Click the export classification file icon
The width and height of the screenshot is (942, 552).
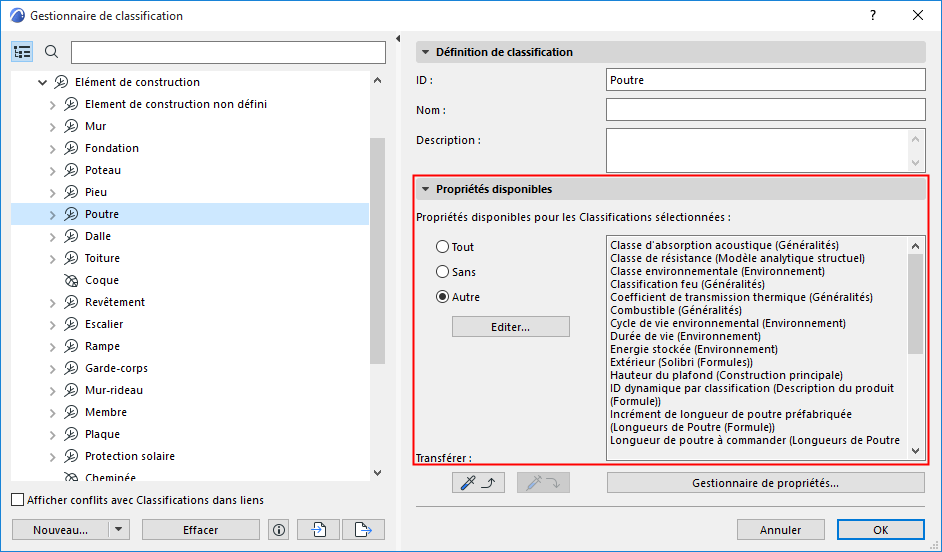click(363, 530)
